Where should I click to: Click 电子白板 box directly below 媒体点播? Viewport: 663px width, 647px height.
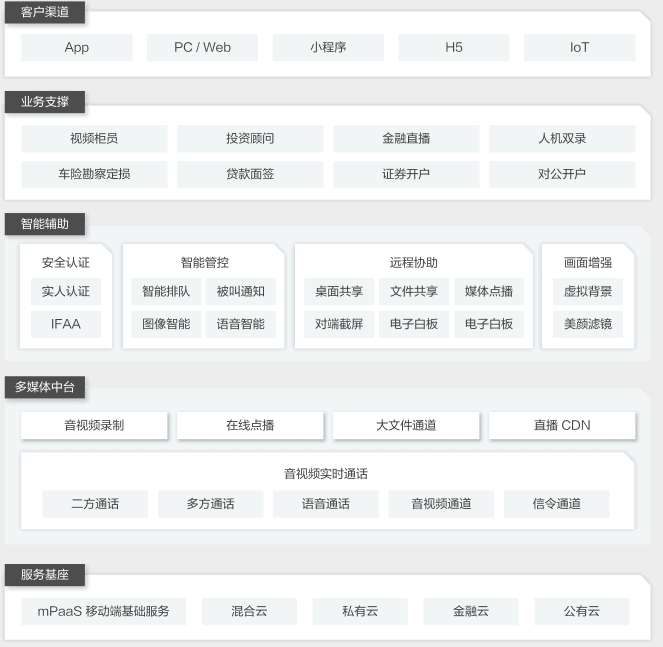[489, 324]
